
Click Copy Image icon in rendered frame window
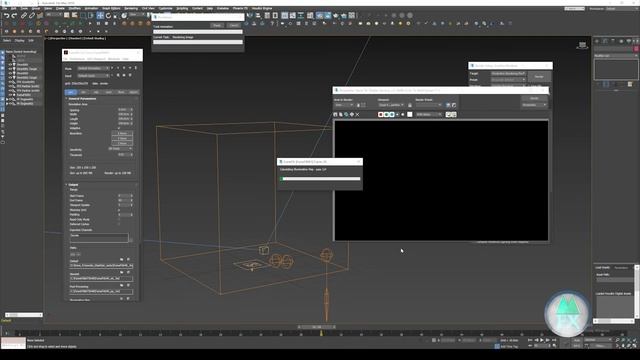click(341, 115)
